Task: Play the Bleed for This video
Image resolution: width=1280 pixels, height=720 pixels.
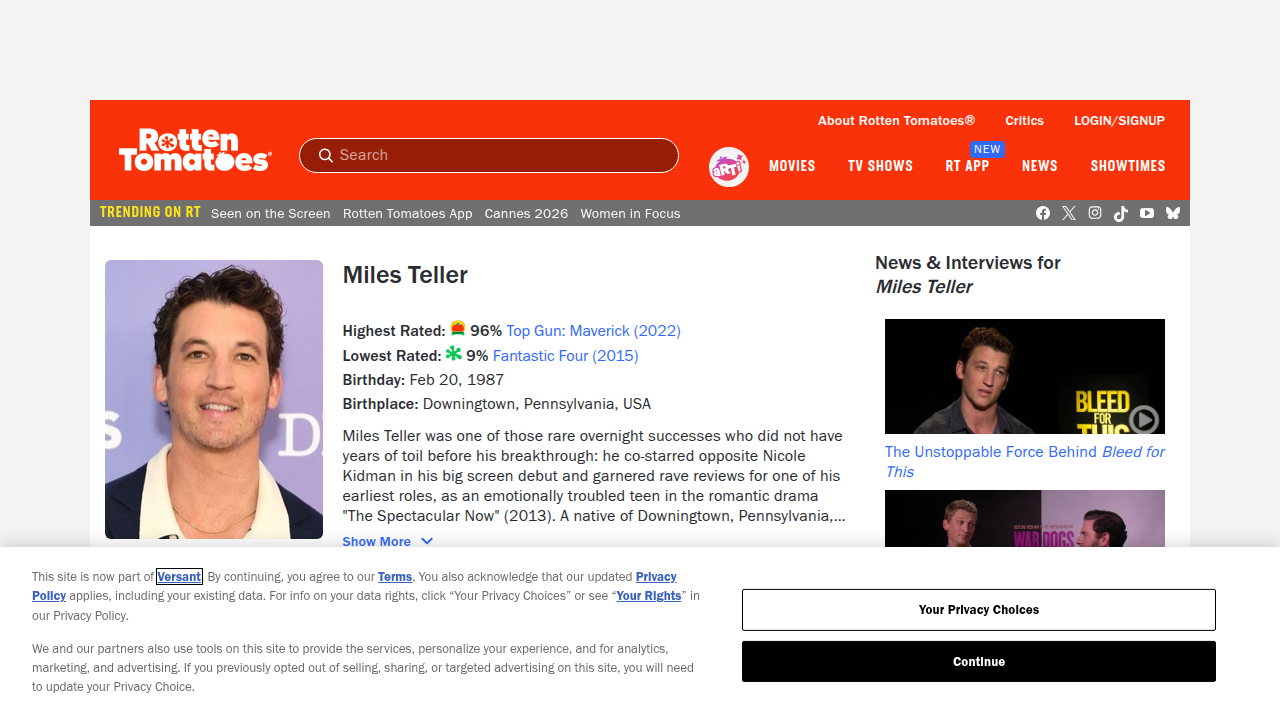Action: (1143, 419)
